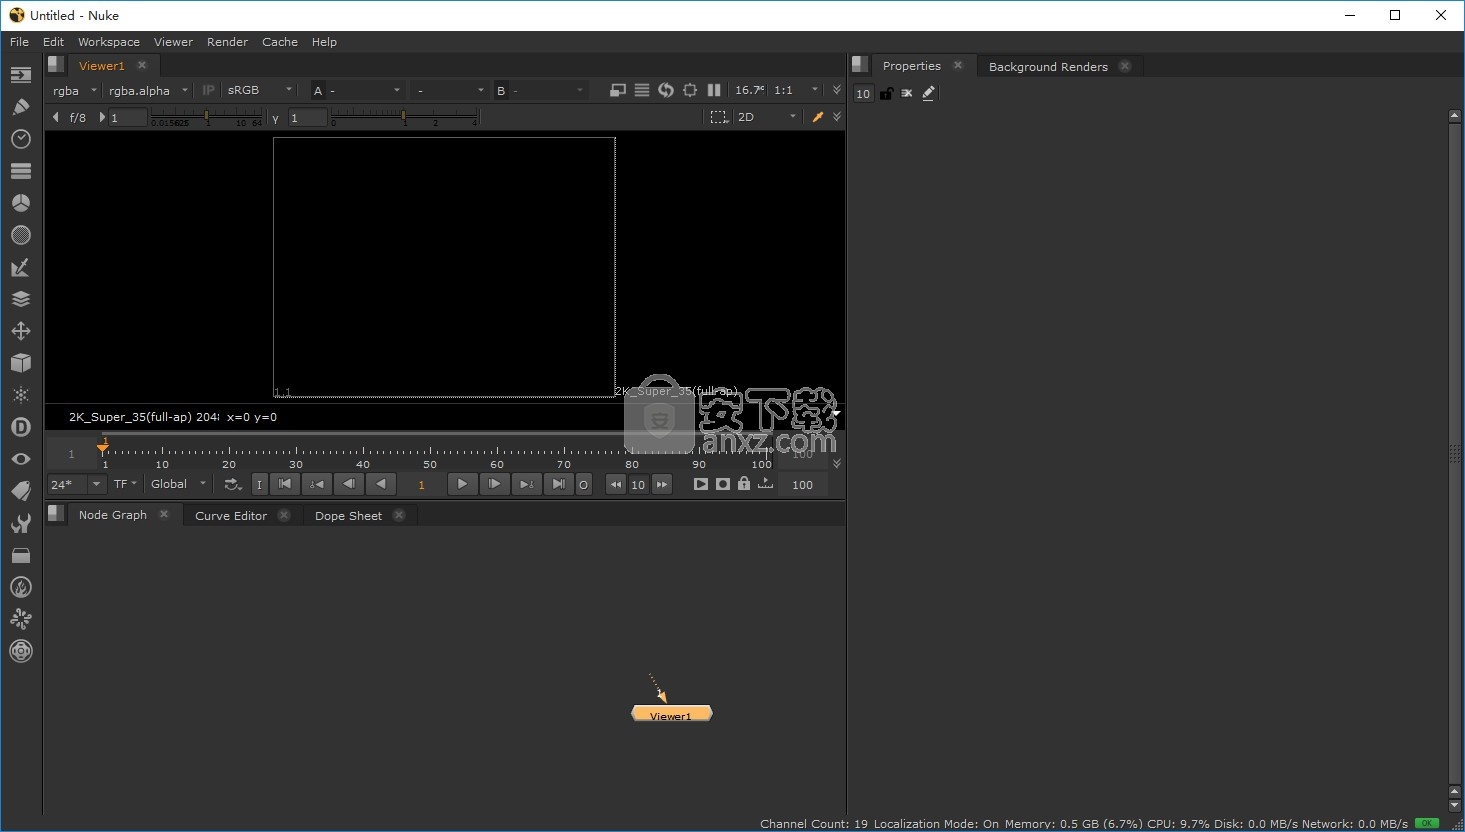Open the Views nodes eye icon

(20, 459)
